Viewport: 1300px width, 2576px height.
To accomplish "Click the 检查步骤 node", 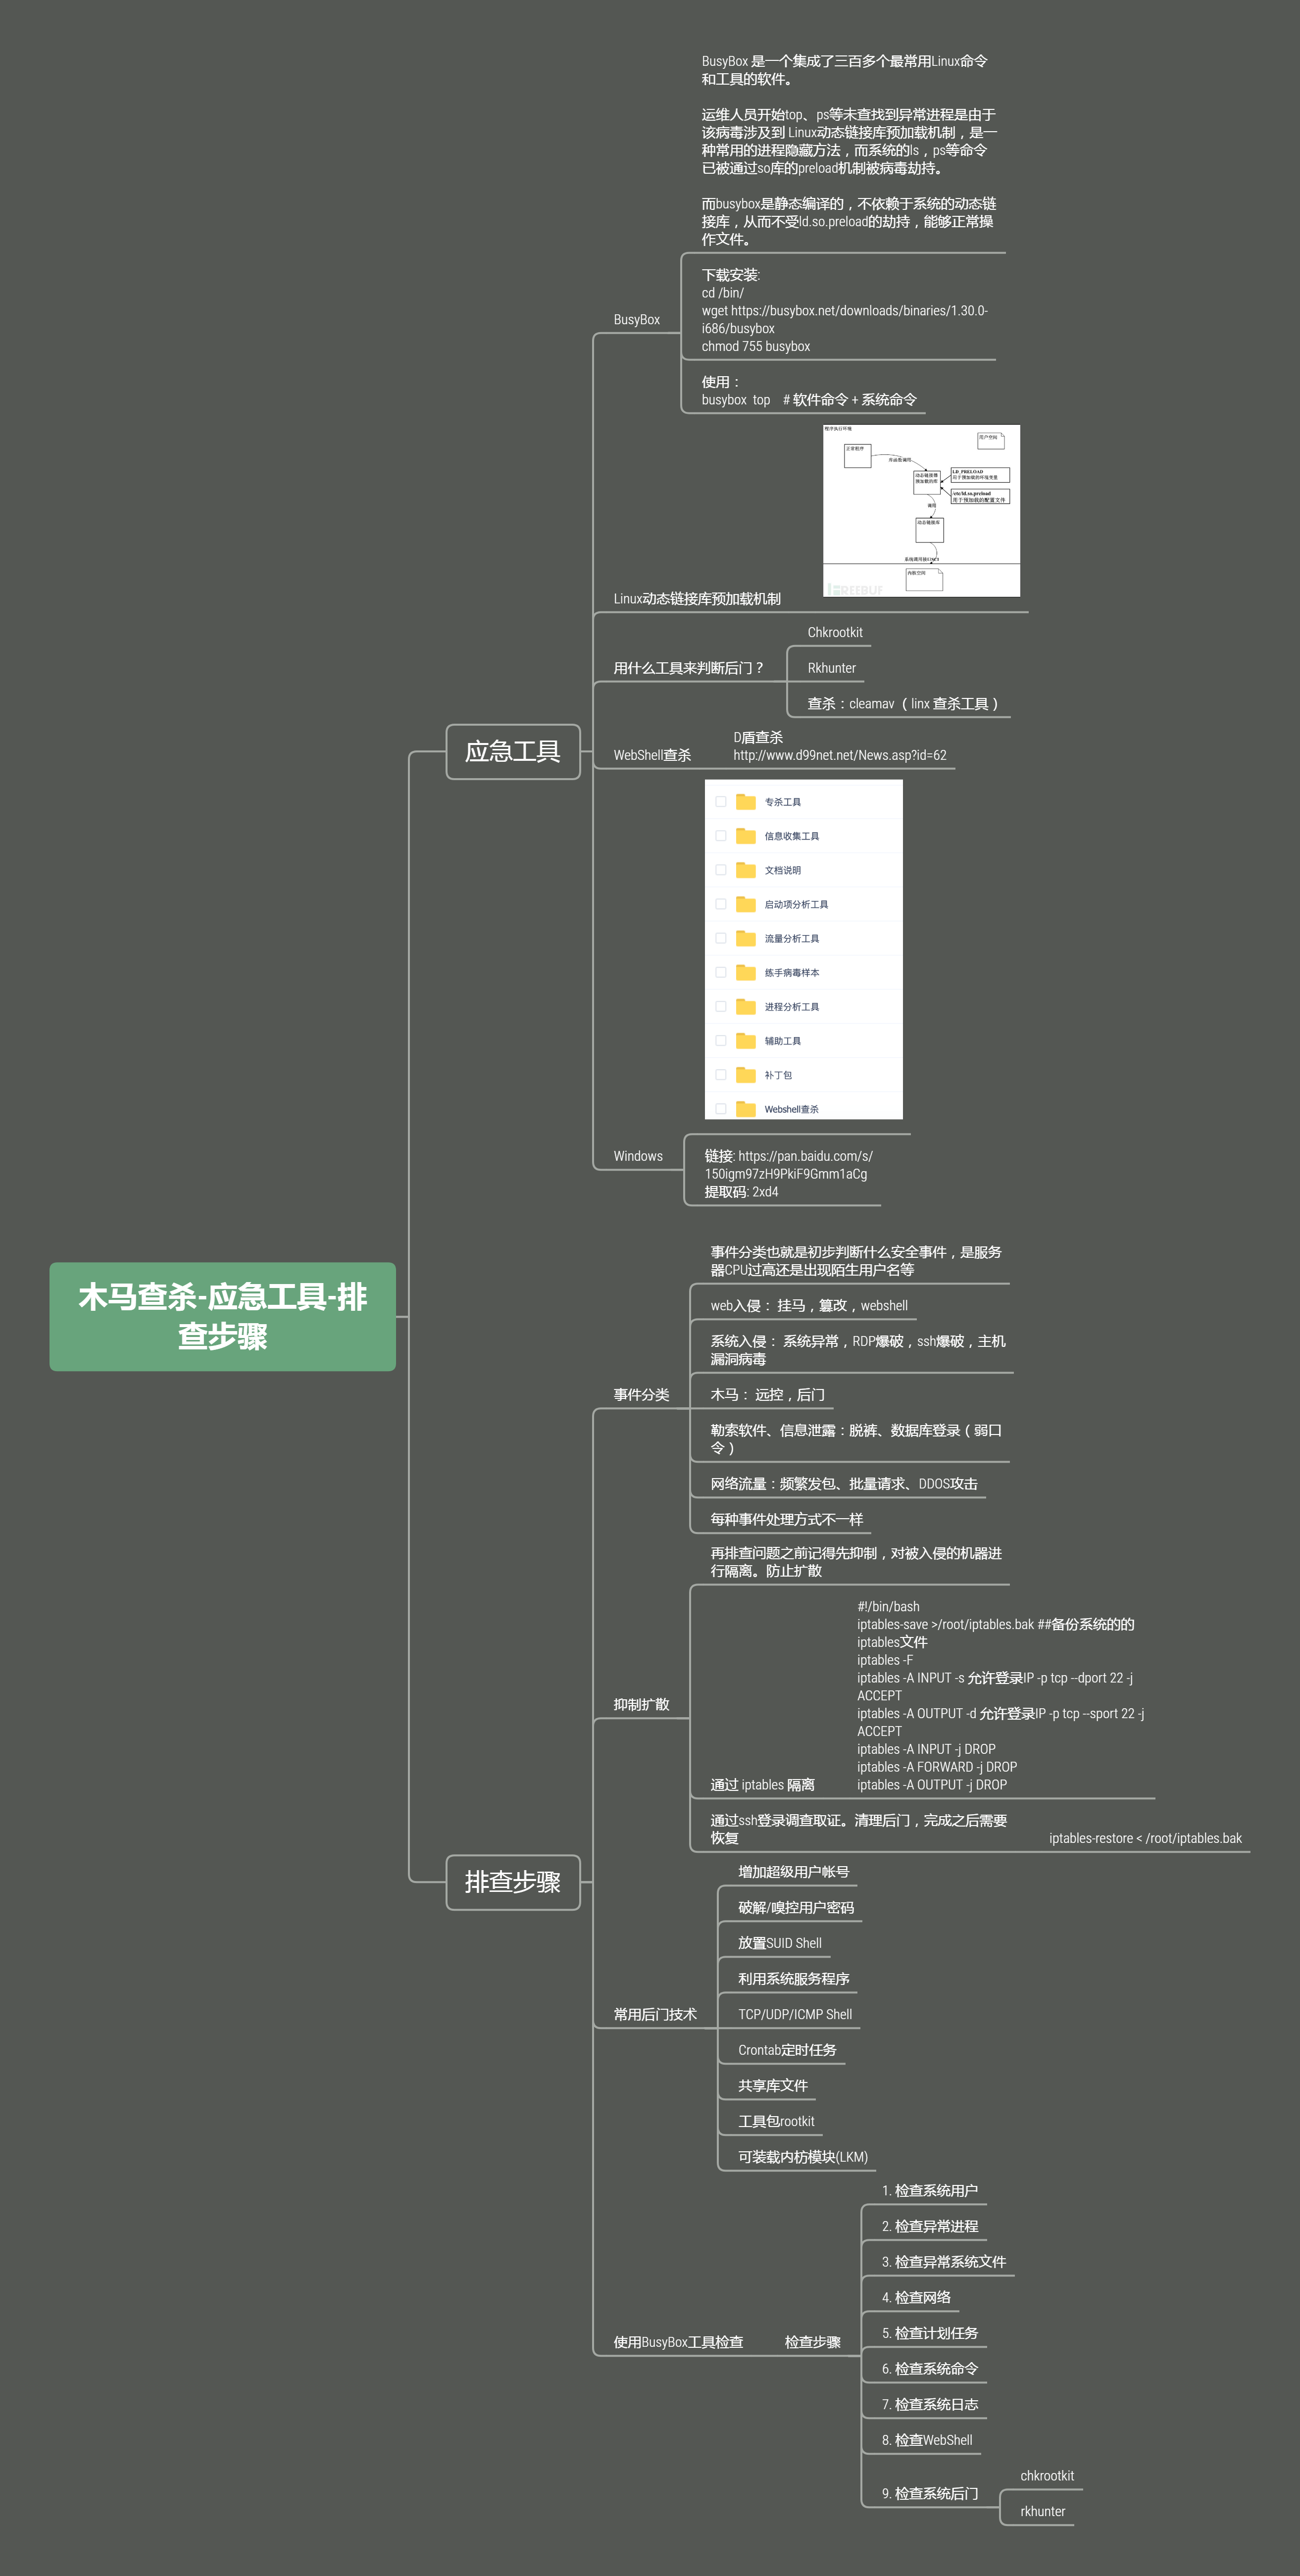I will (812, 2342).
